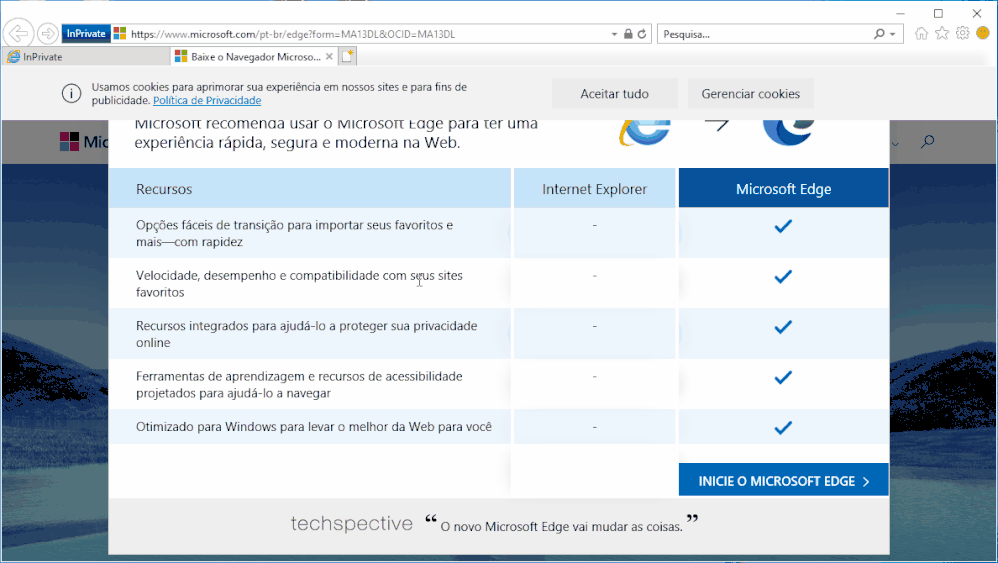Click the Internet Explorer logo image

click(x=645, y=132)
